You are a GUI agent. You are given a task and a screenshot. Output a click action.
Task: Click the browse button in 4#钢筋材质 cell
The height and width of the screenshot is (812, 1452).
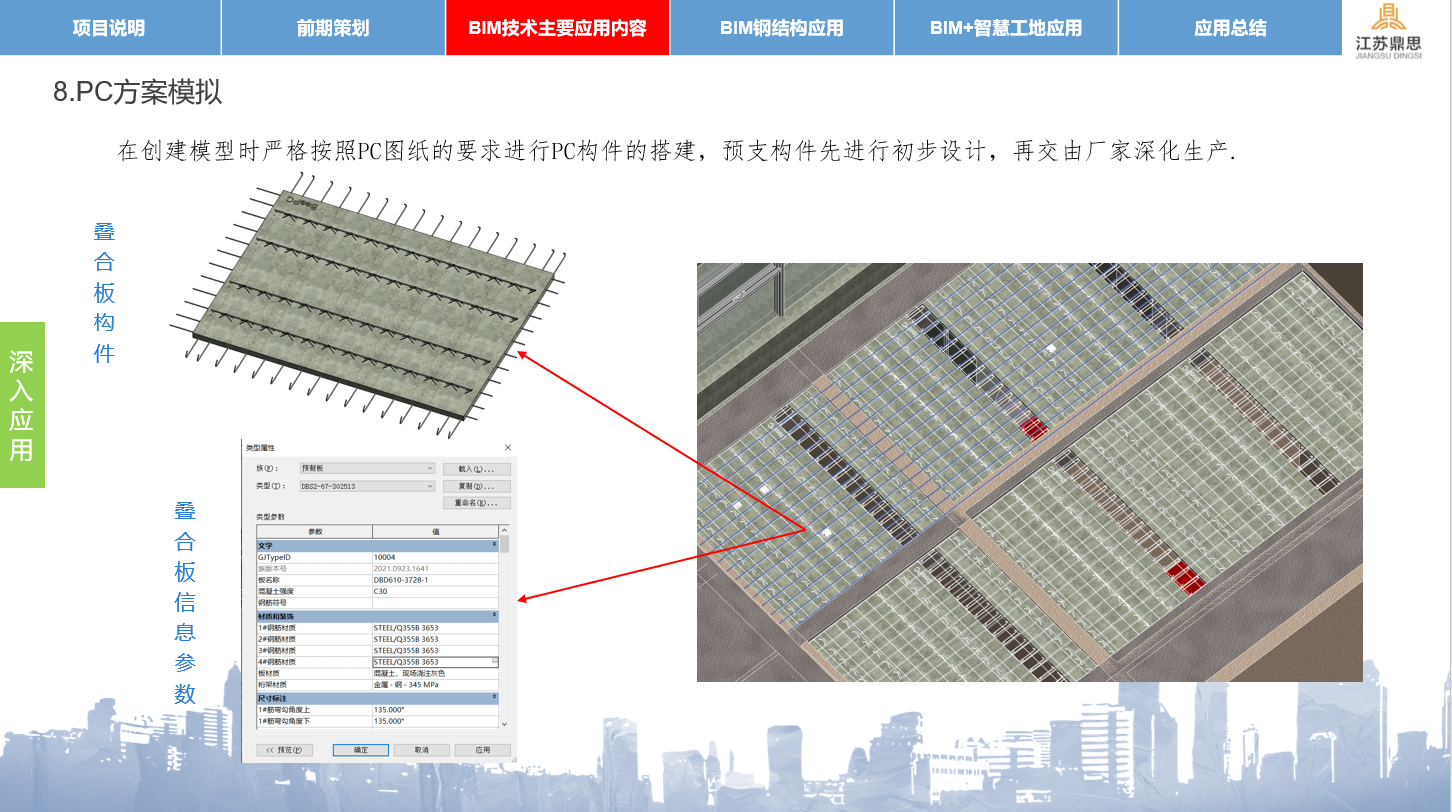click(494, 661)
